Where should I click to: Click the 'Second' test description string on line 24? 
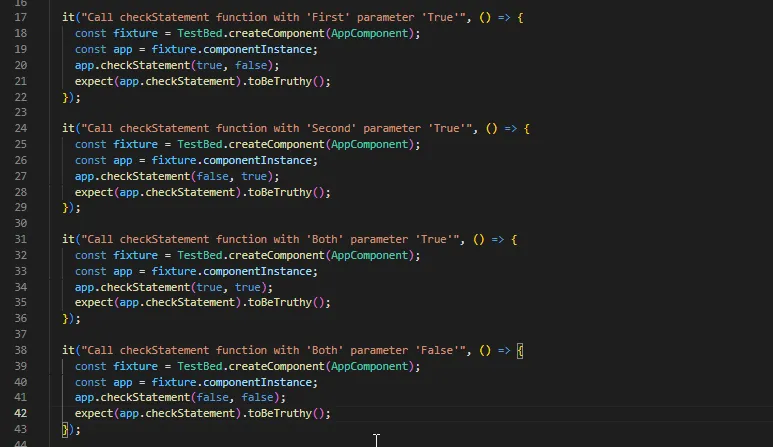[x=277, y=128]
